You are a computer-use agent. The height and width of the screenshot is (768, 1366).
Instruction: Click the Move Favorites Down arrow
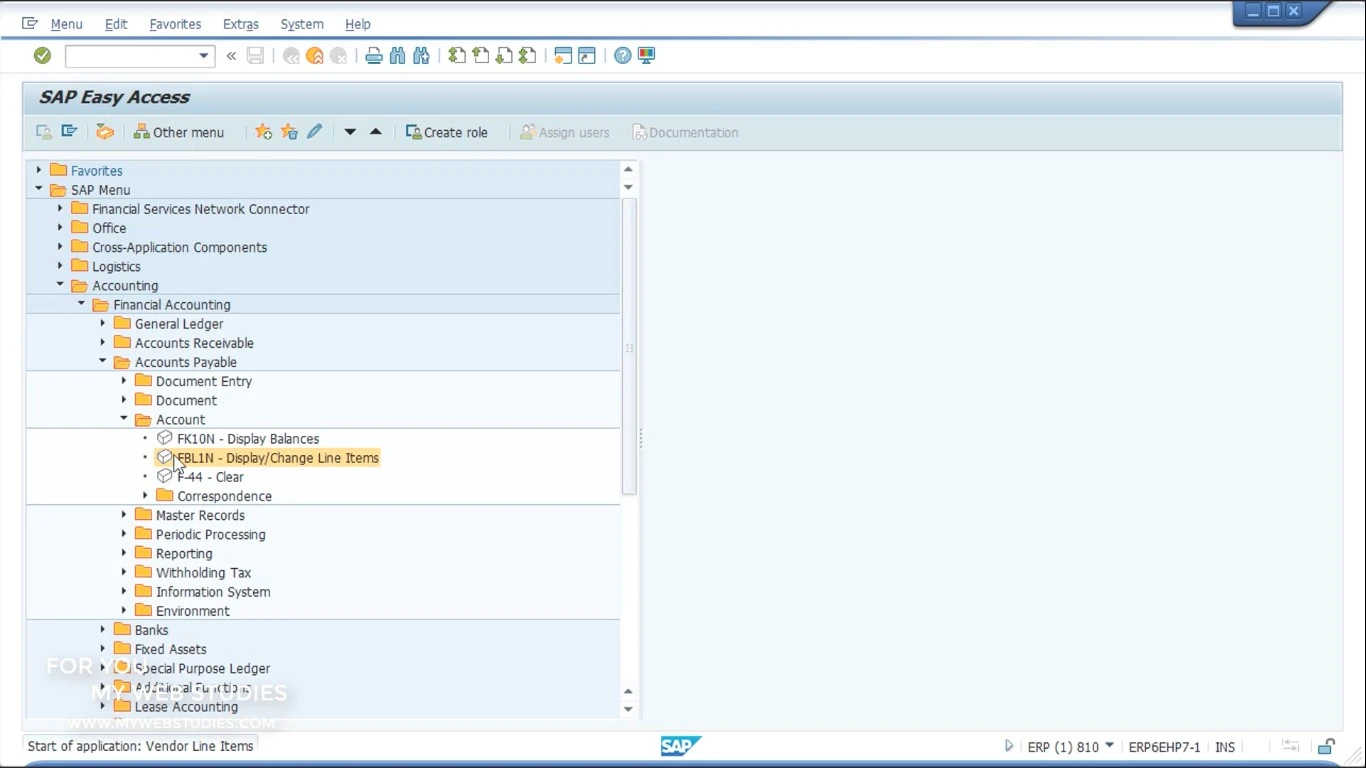tap(350, 132)
